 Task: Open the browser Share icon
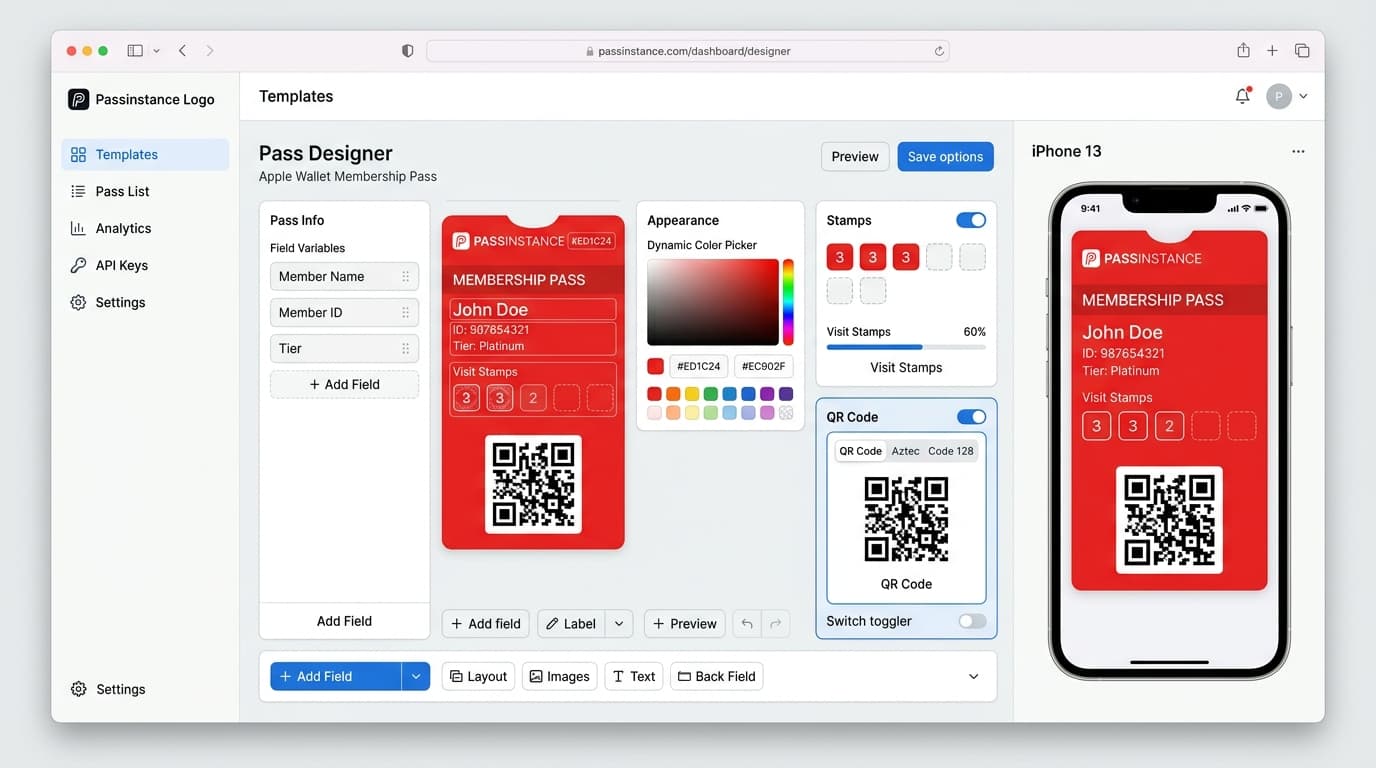coord(1243,50)
